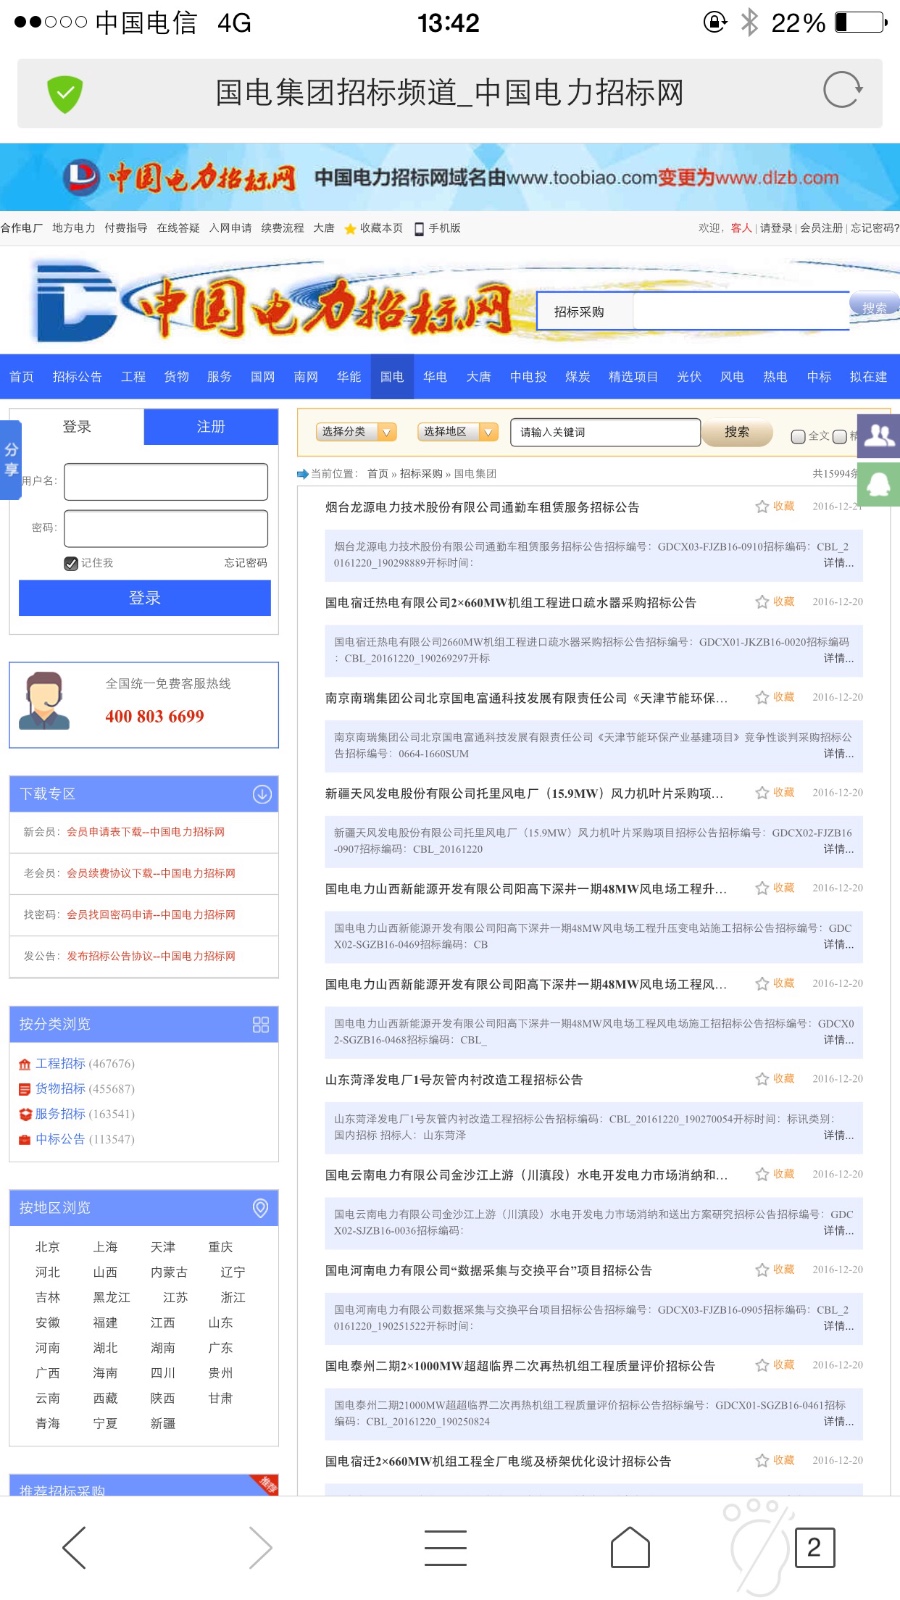Screen dimensions: 900x1600
Task: Filter by region 内蒙古
Action: coord(169,1272)
